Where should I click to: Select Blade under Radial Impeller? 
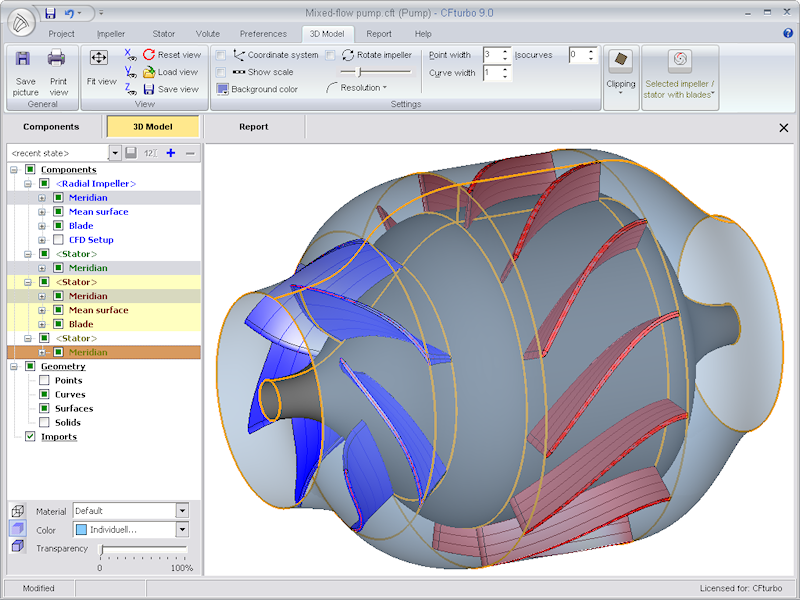pos(81,226)
